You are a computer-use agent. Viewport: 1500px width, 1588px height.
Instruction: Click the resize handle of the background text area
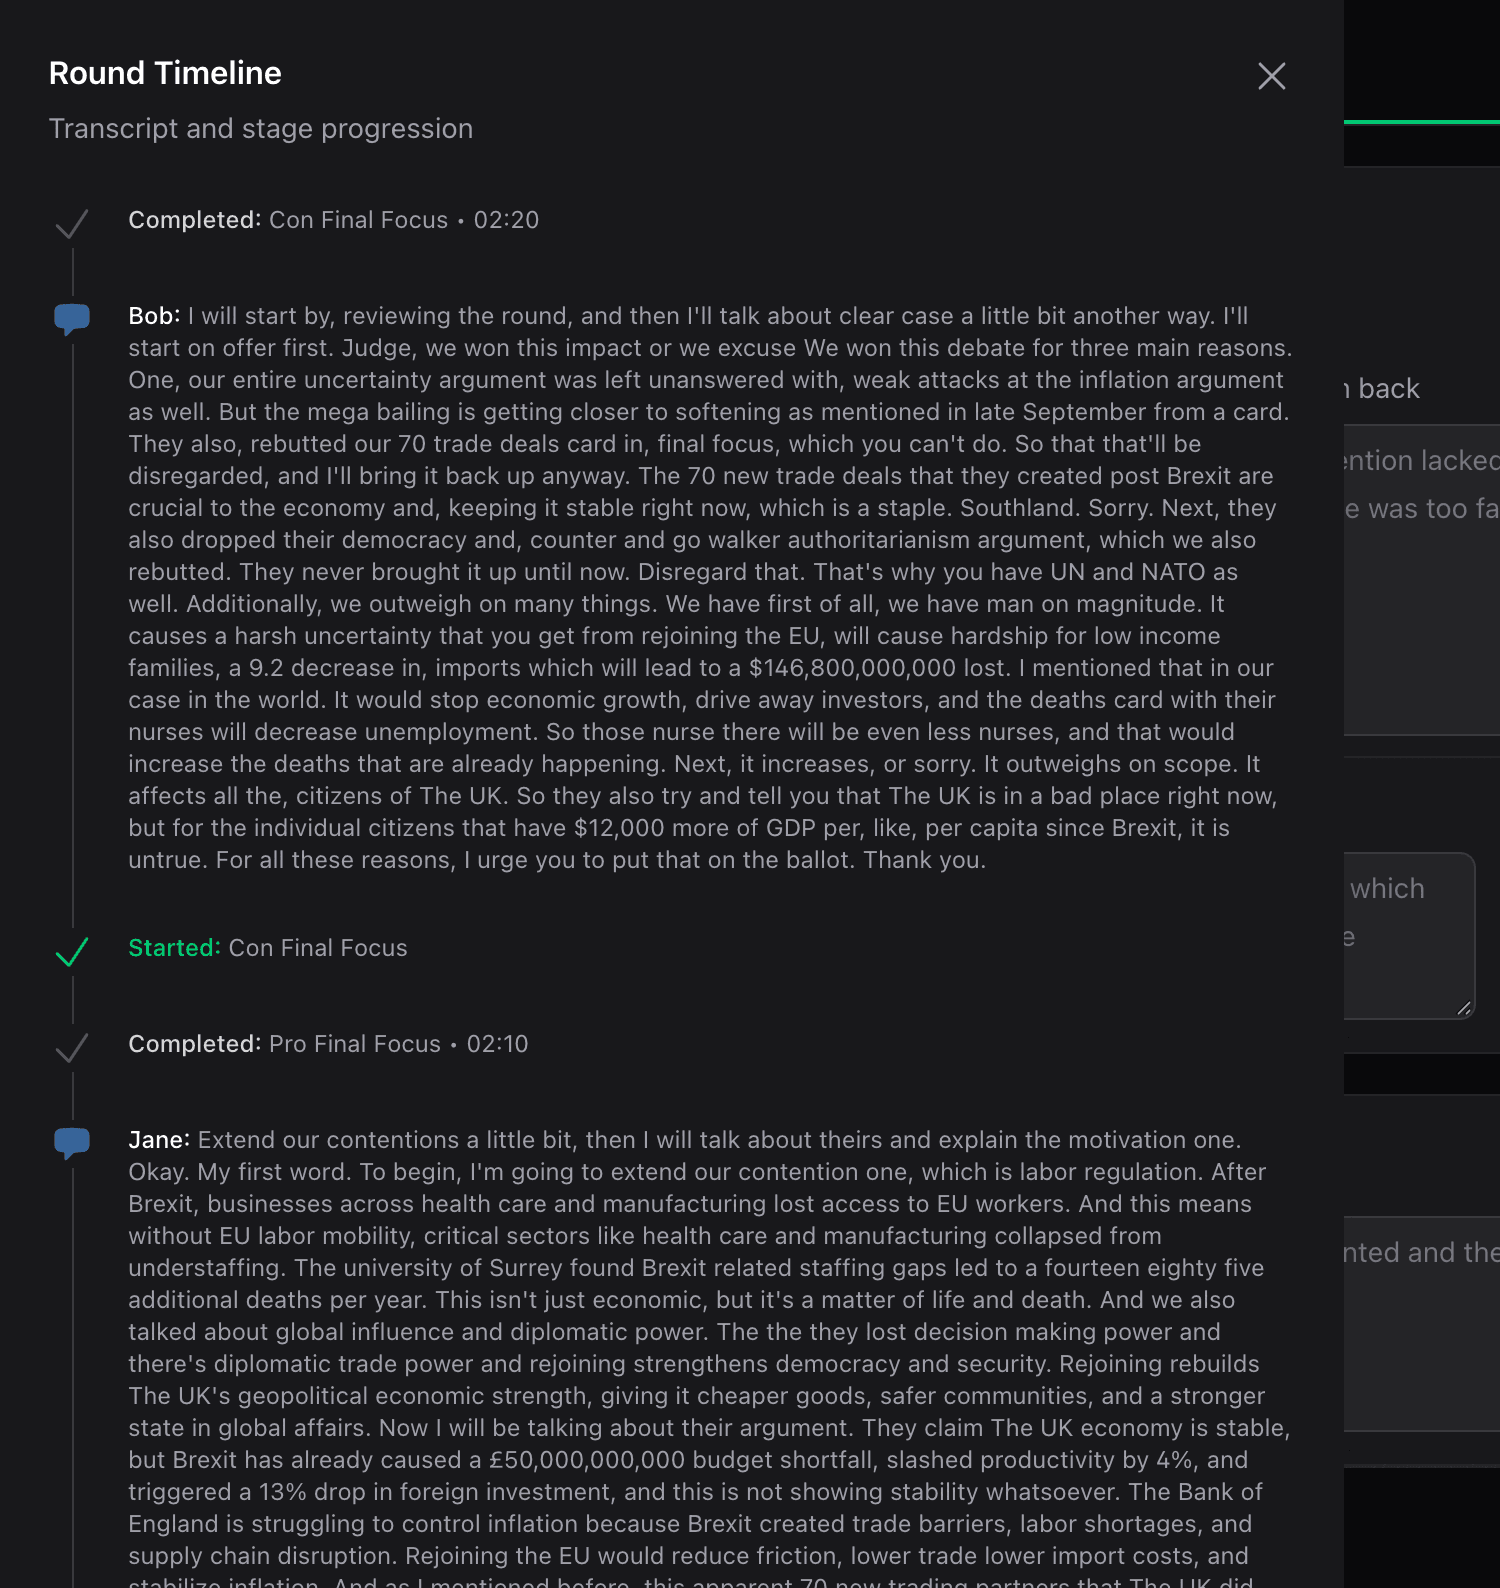[x=1464, y=1008]
